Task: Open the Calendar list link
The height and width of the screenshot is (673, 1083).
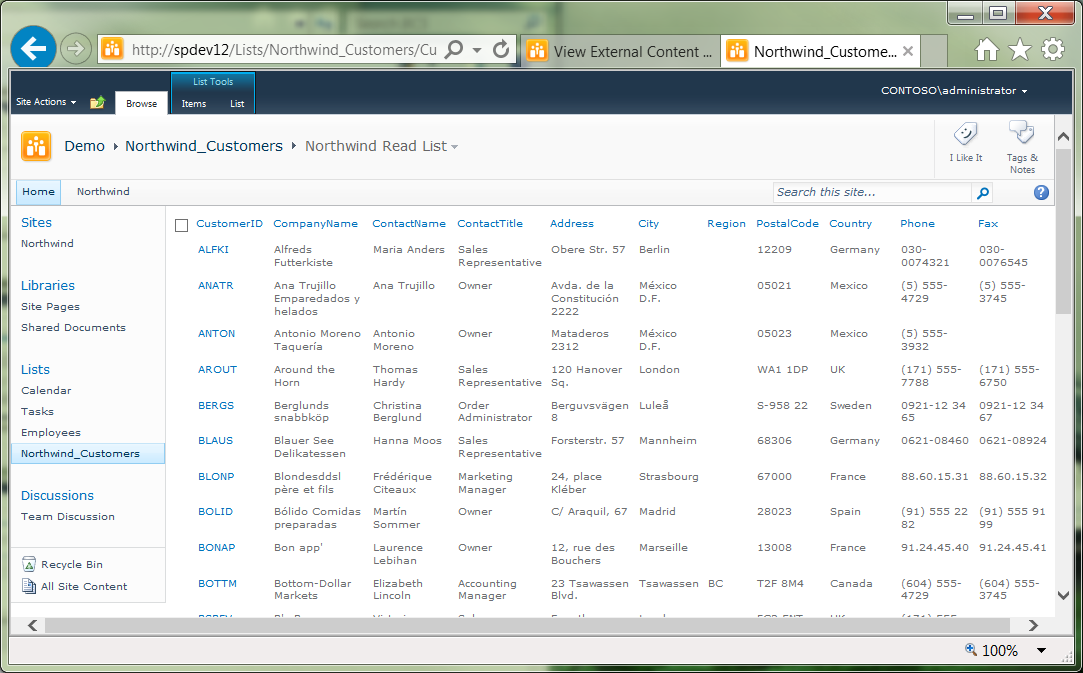Action: 46,390
